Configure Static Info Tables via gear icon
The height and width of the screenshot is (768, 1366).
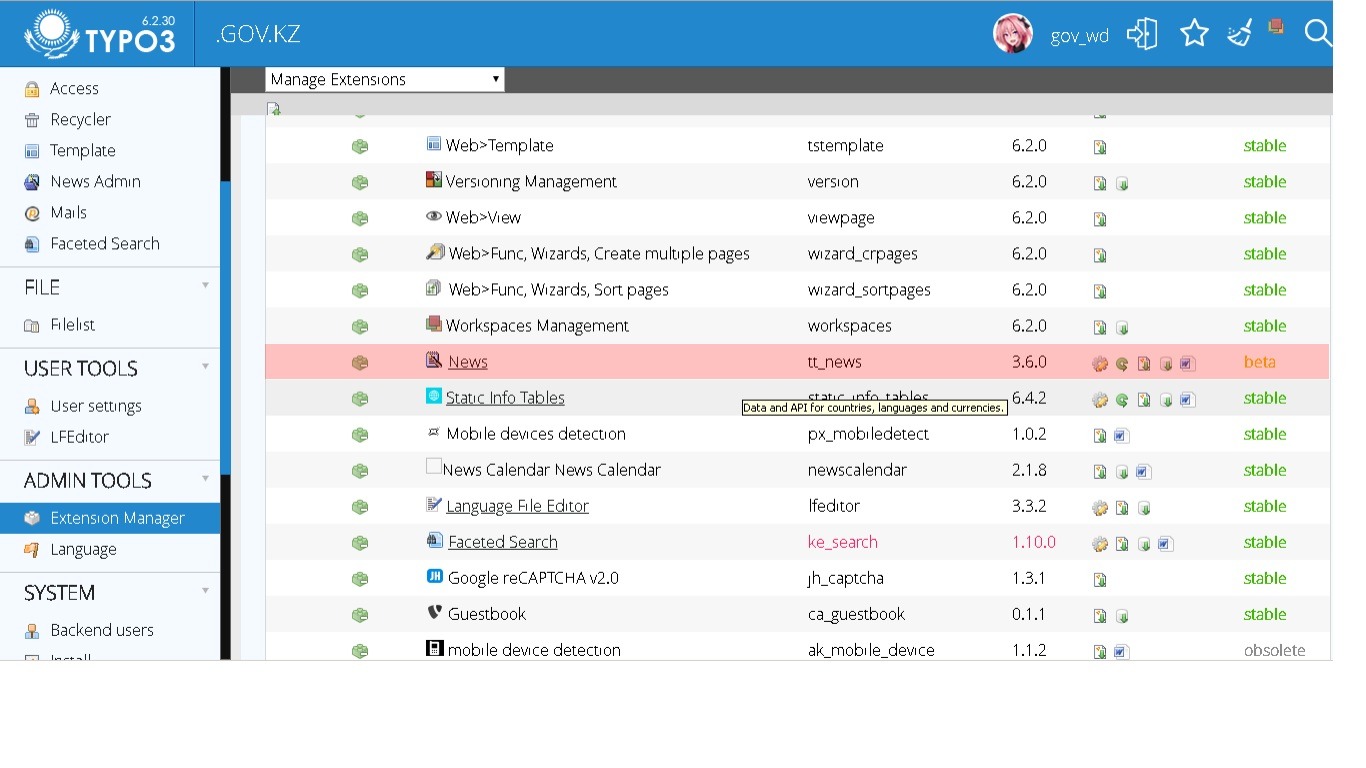(x=1100, y=399)
